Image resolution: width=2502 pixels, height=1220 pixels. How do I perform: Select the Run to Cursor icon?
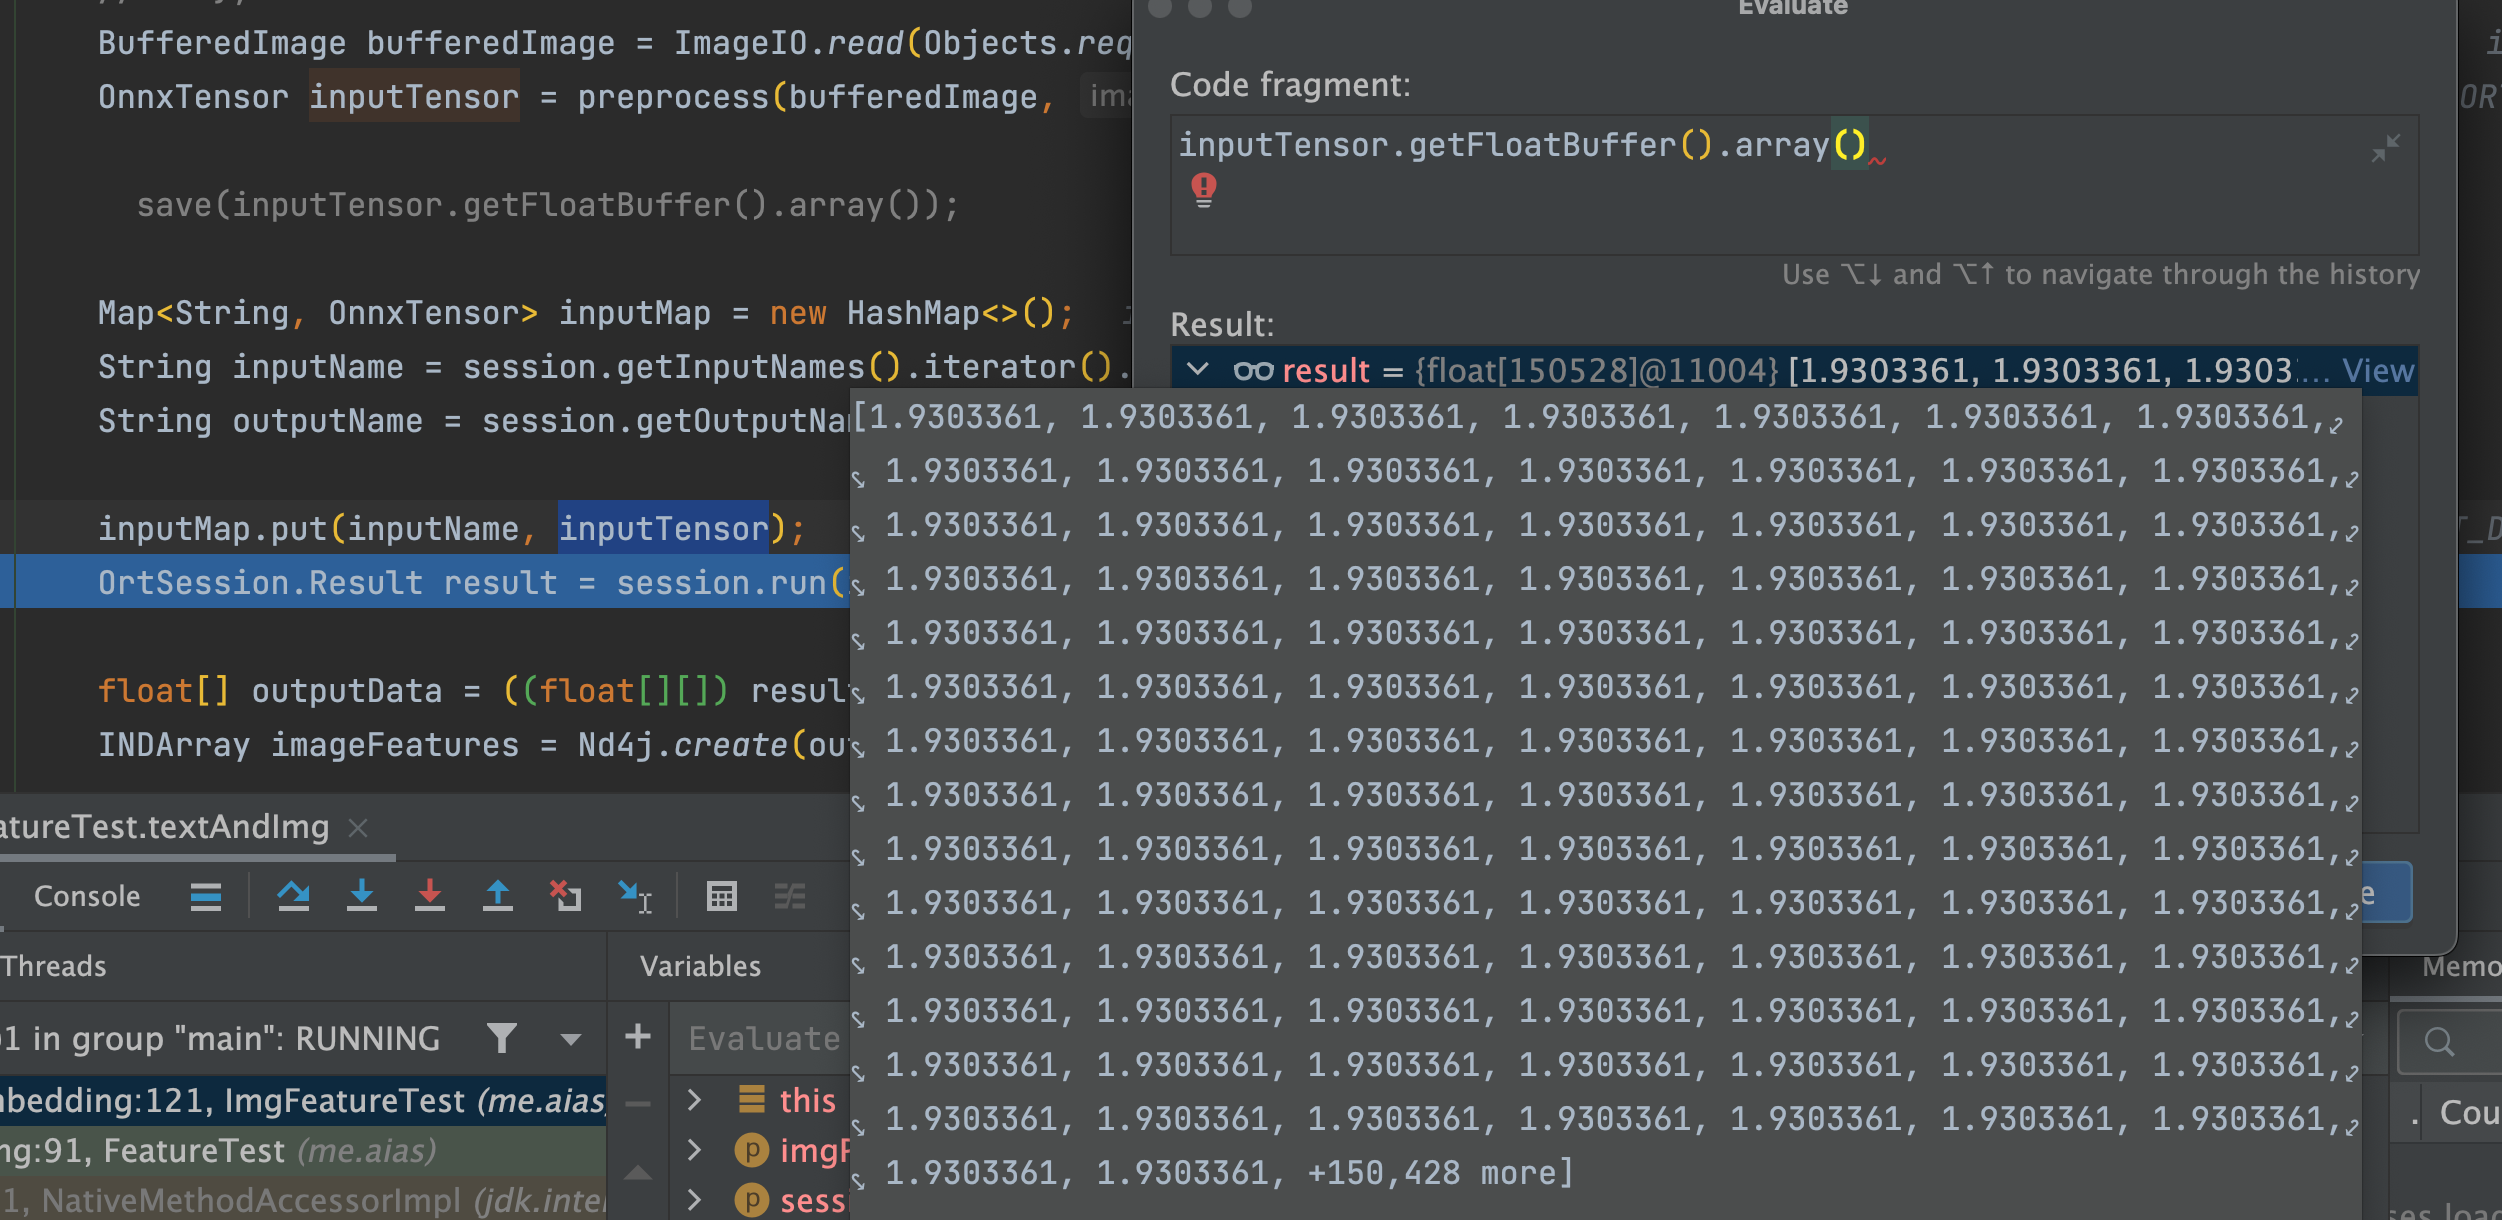[637, 896]
